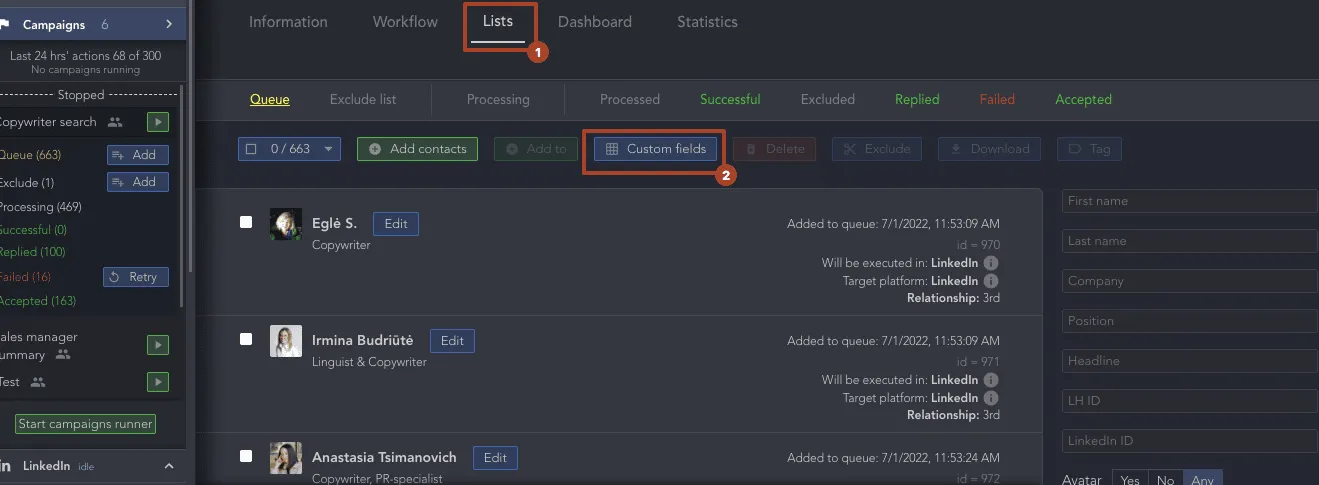Click the Add contacts button
The height and width of the screenshot is (485, 1319).
click(x=417, y=149)
